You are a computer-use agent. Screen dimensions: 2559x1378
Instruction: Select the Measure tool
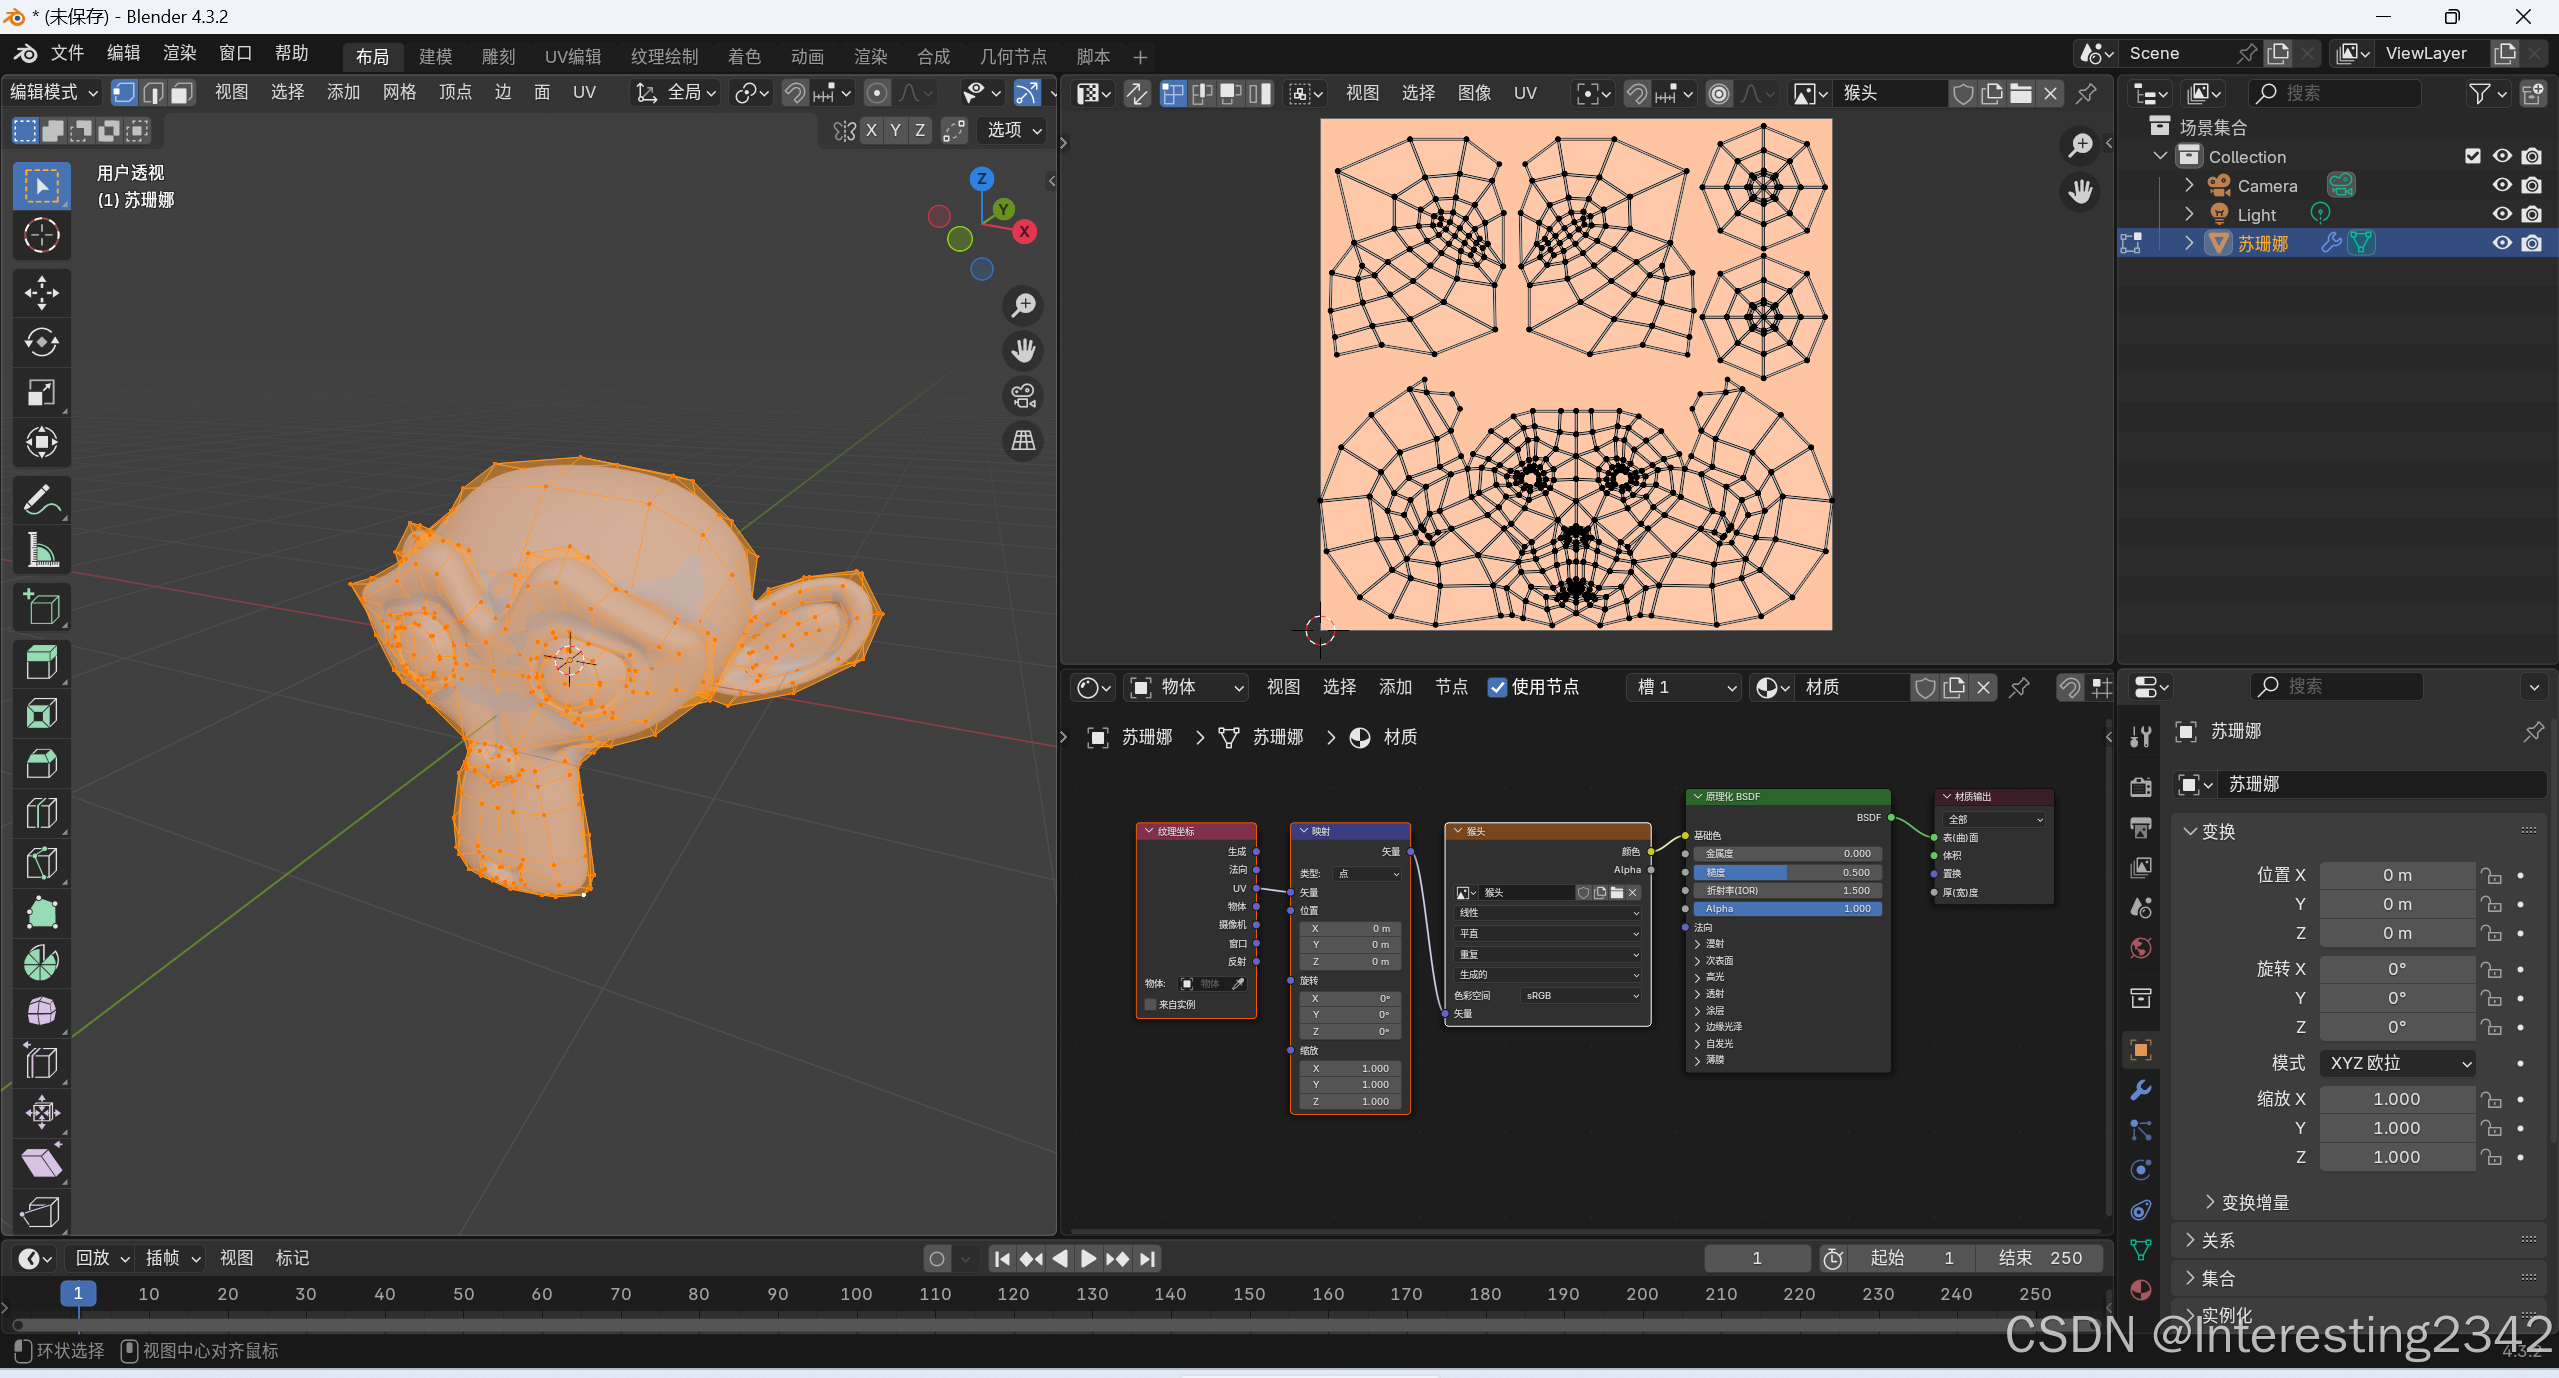41,550
